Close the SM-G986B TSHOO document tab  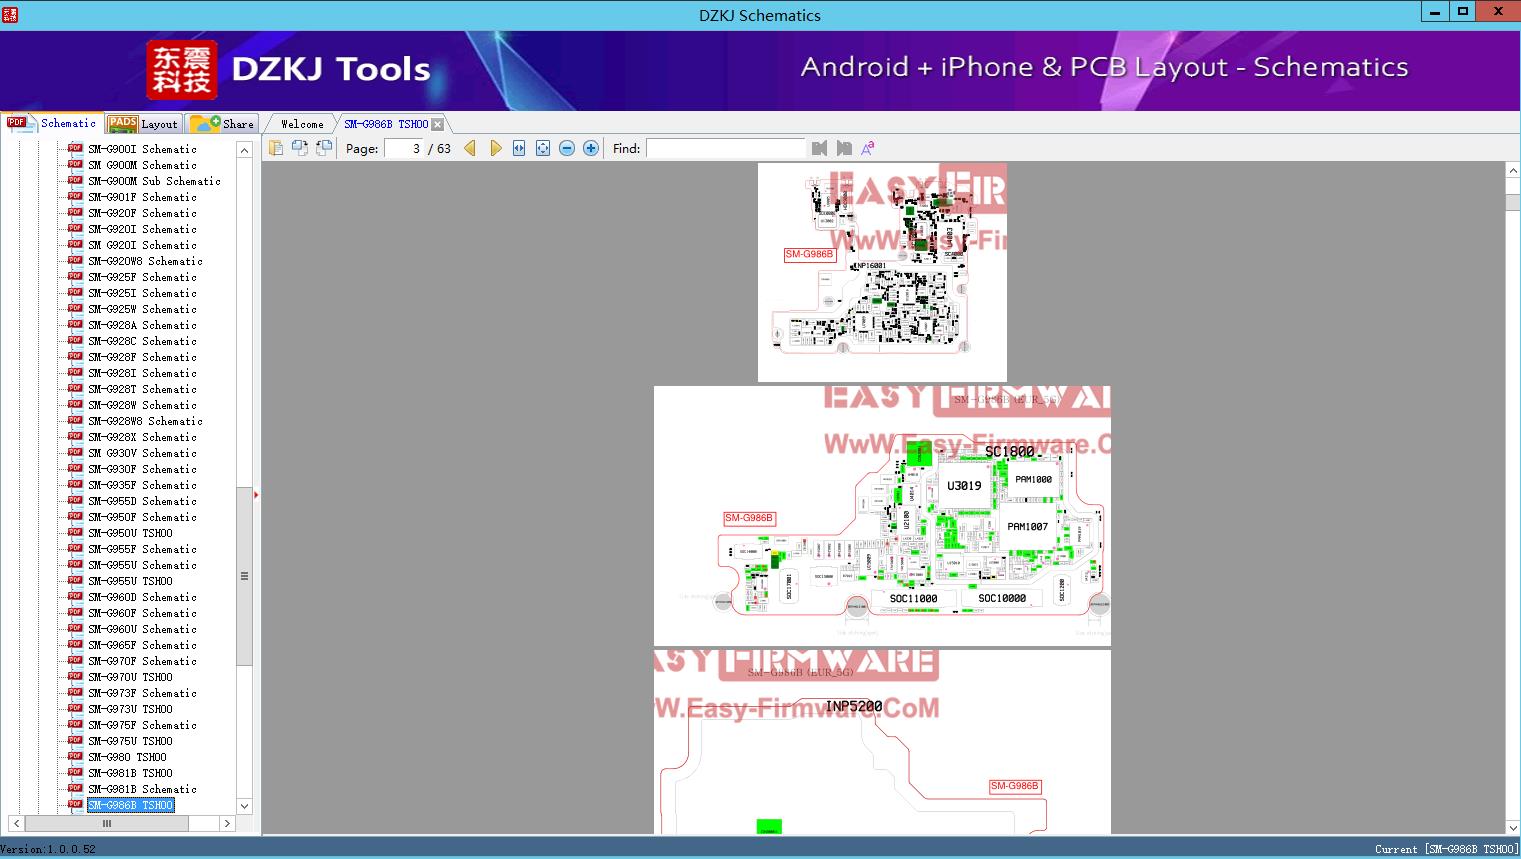point(438,124)
